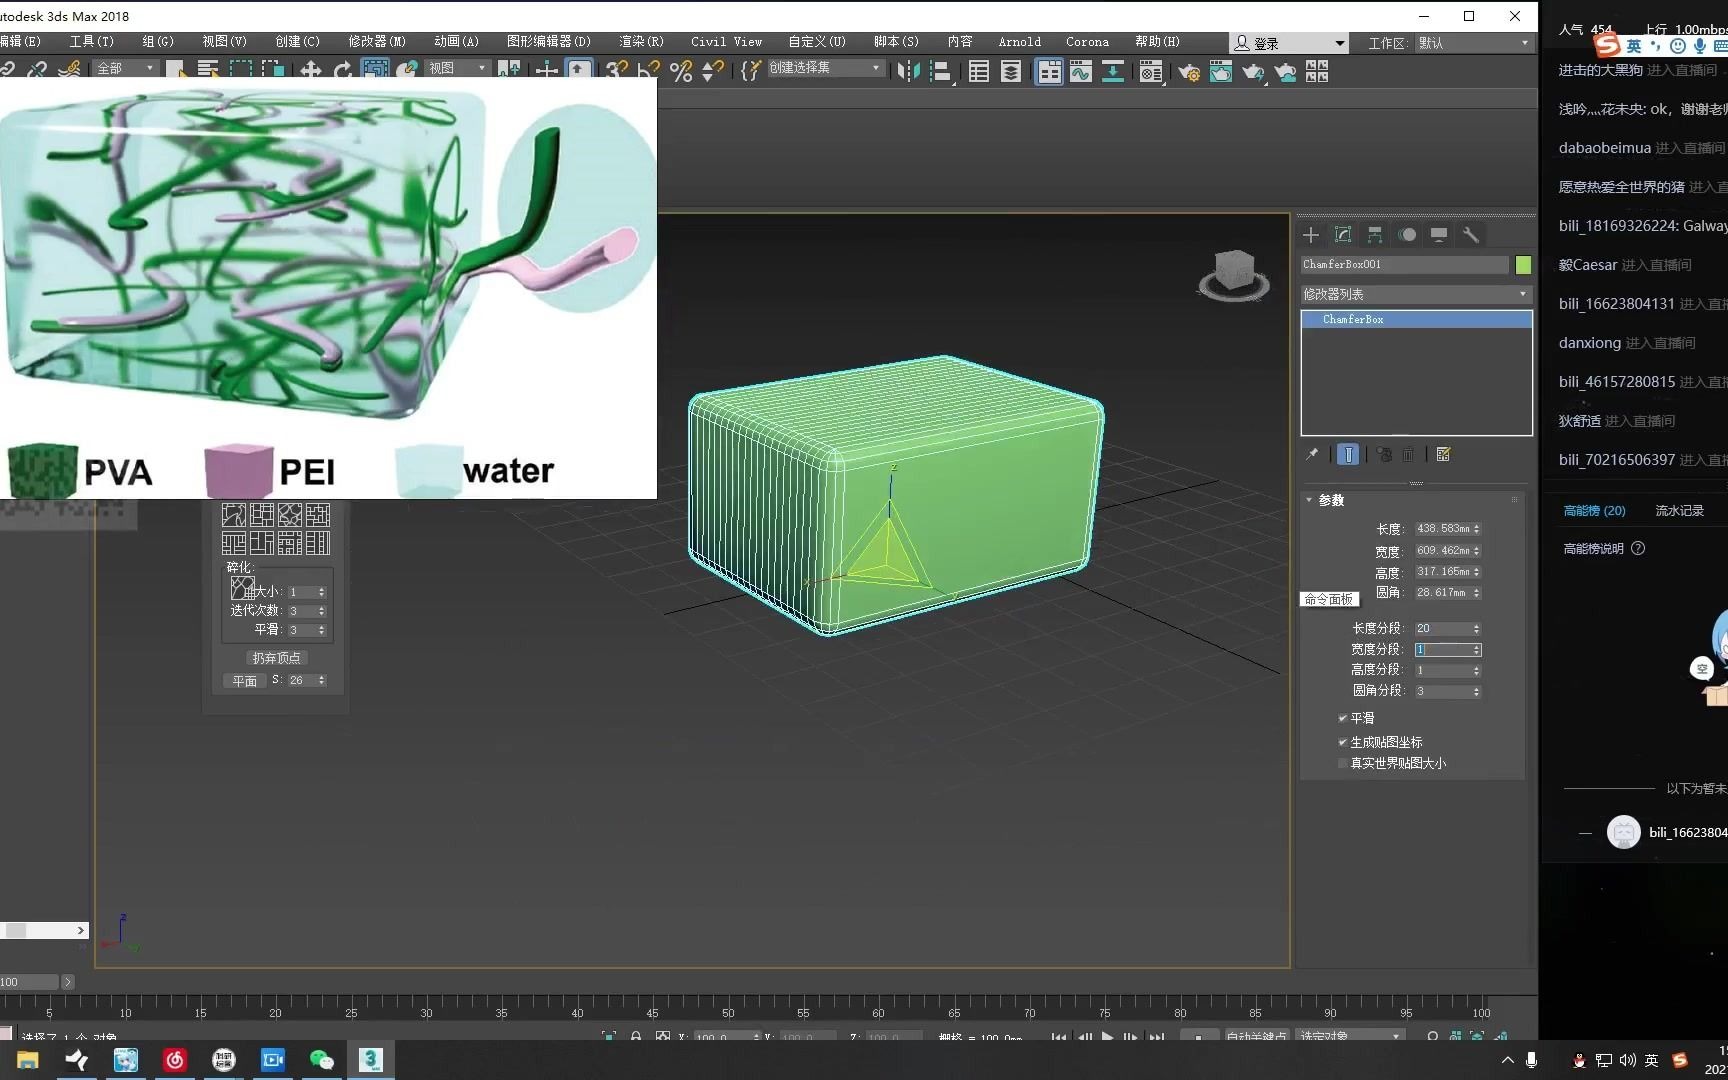Open the Arnold menu

tap(1019, 42)
